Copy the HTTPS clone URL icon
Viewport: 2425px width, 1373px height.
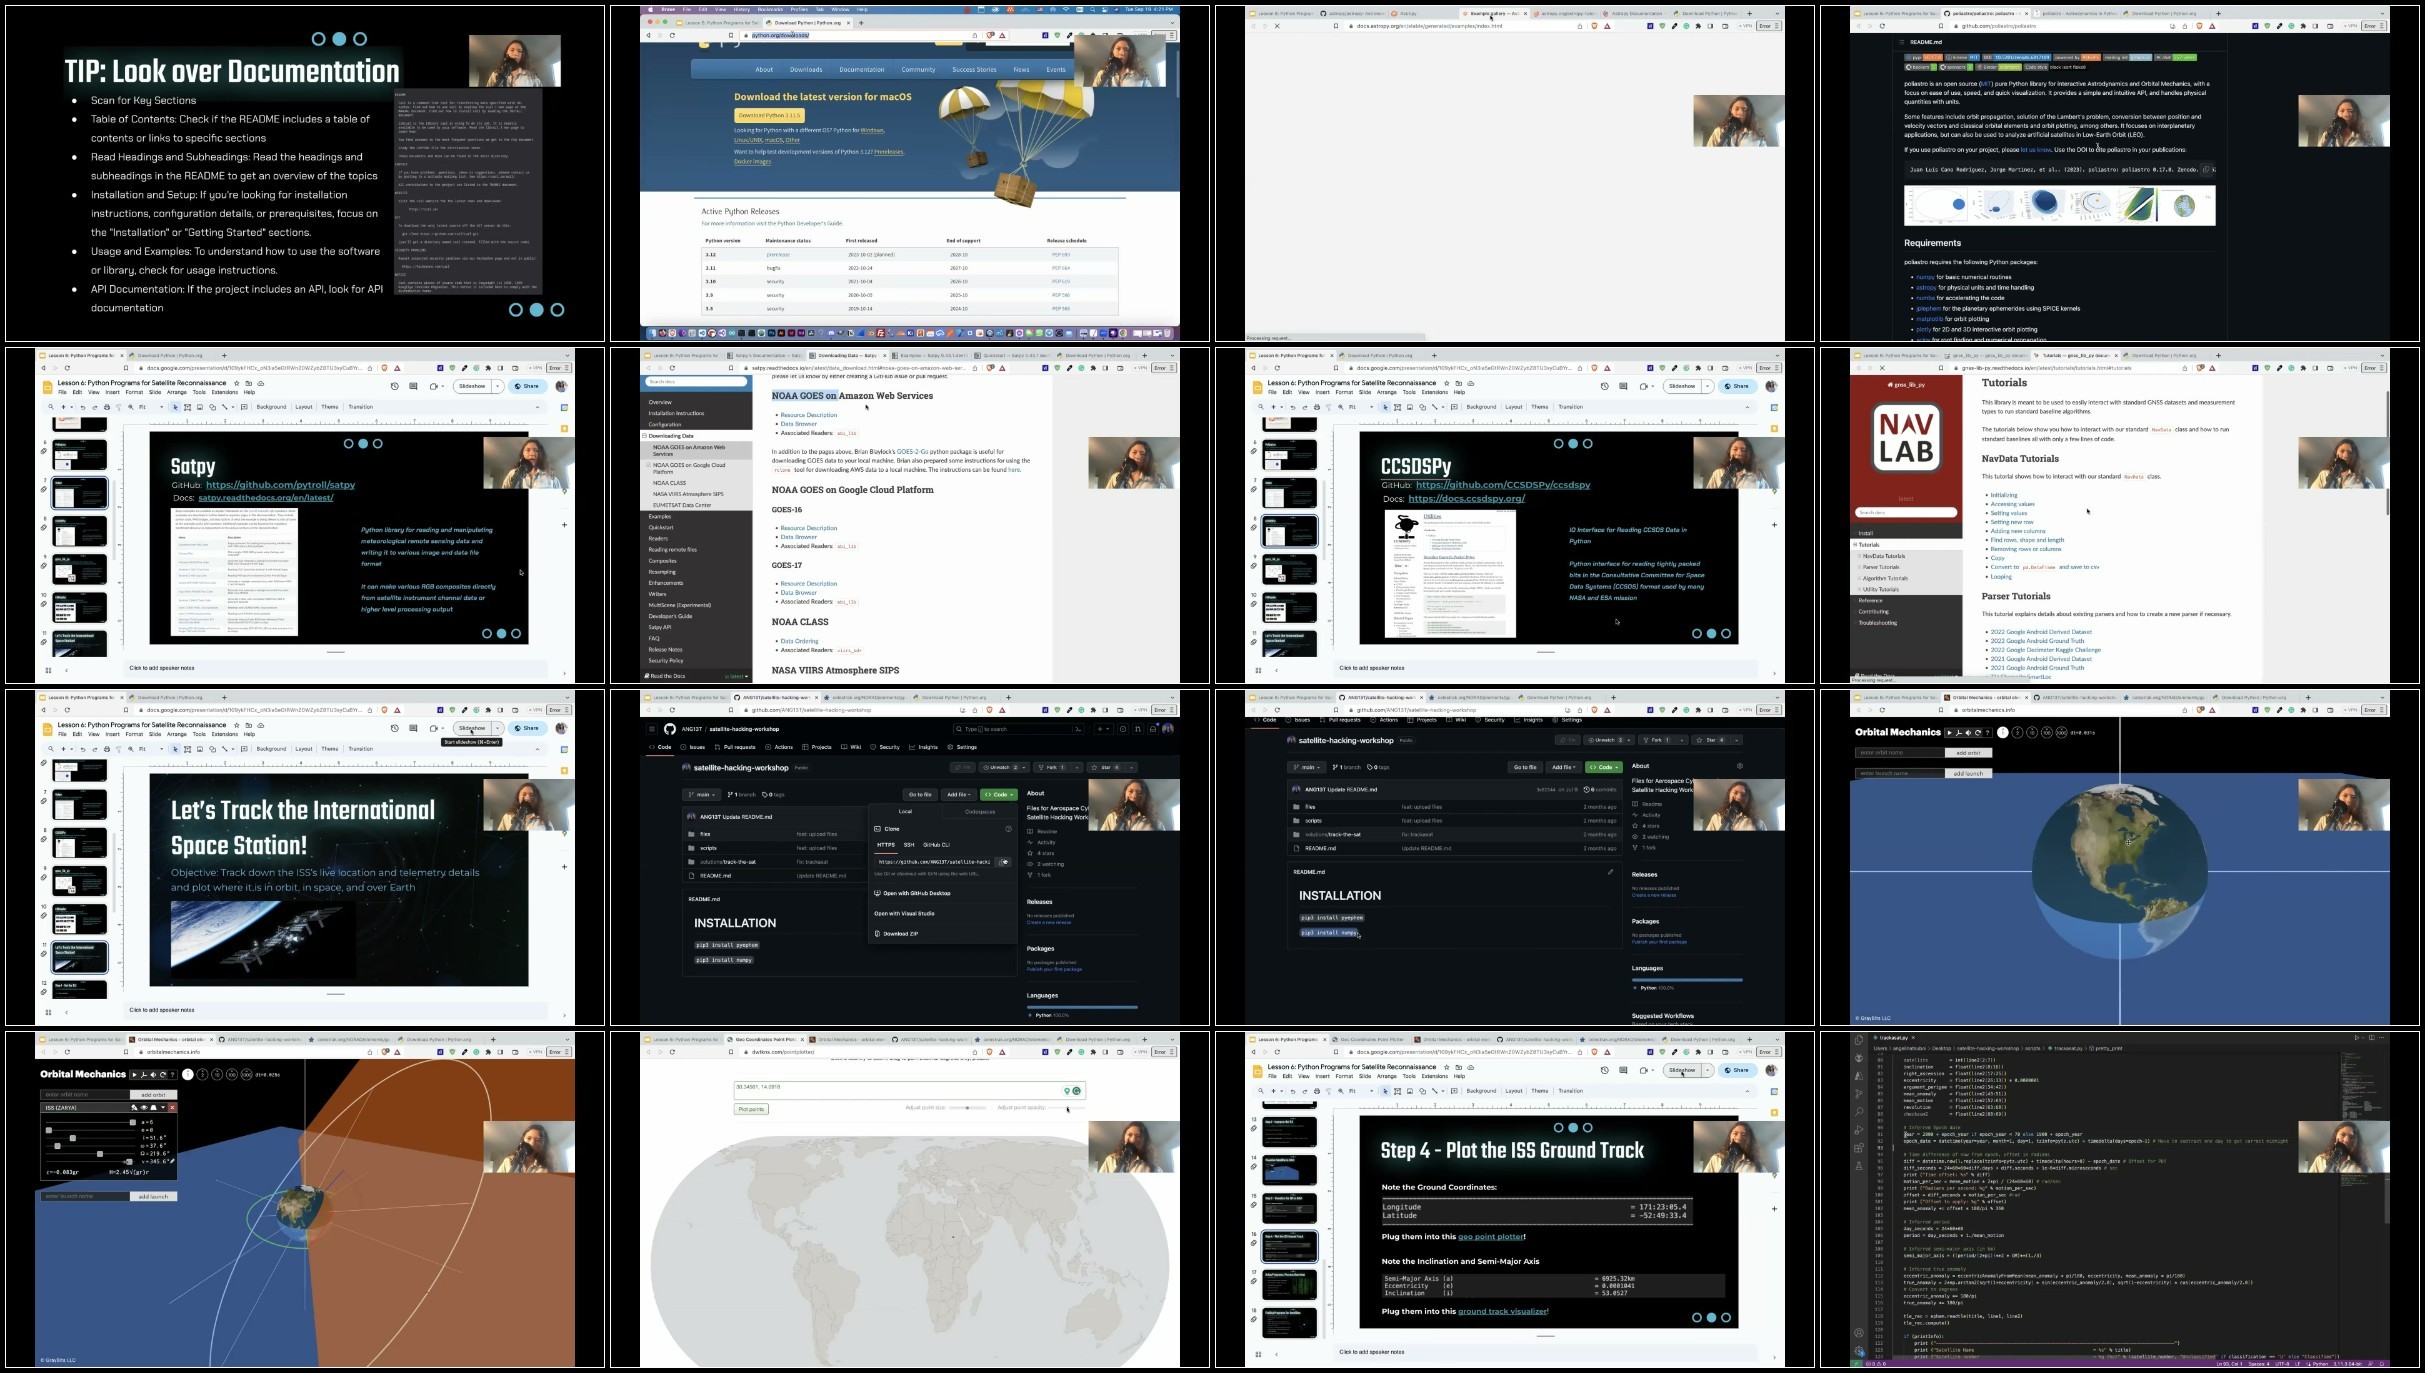[x=1003, y=862]
